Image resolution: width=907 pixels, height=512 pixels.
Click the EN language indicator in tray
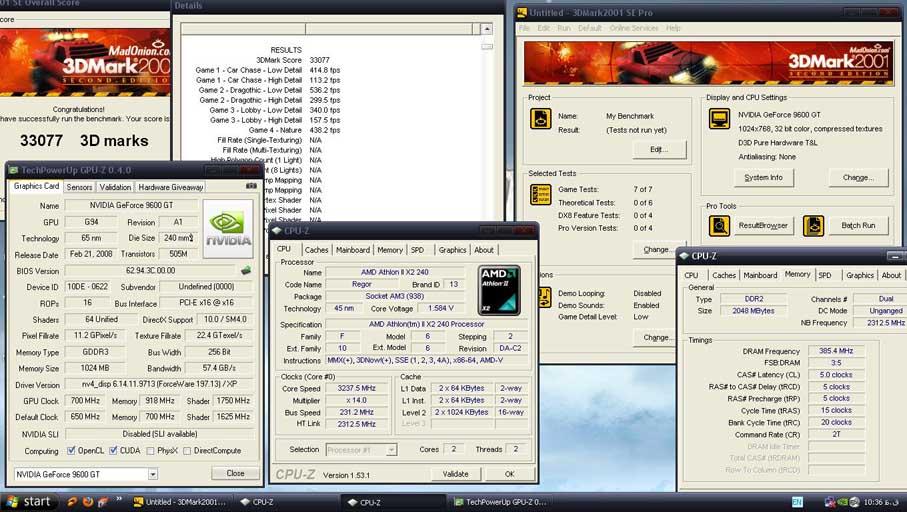click(x=797, y=502)
